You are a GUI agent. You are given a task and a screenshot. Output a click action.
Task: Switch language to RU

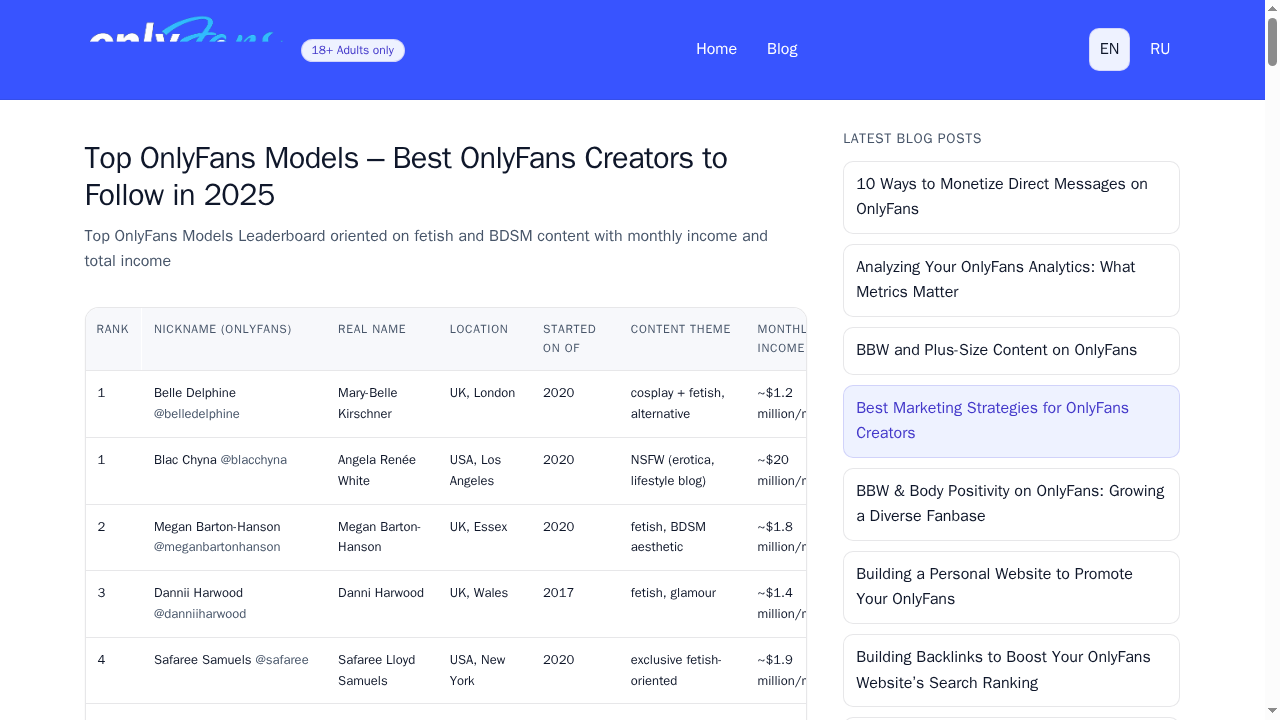(x=1160, y=49)
